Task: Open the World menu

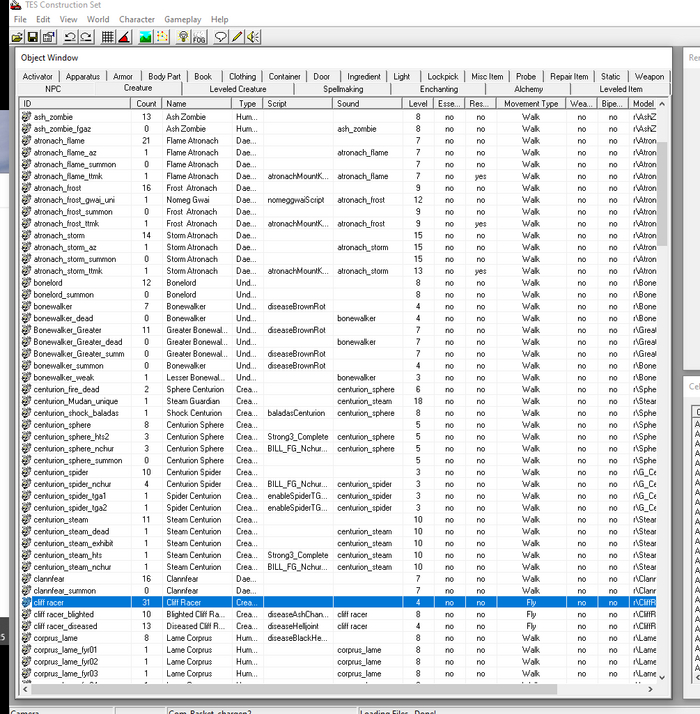Action: (98, 19)
